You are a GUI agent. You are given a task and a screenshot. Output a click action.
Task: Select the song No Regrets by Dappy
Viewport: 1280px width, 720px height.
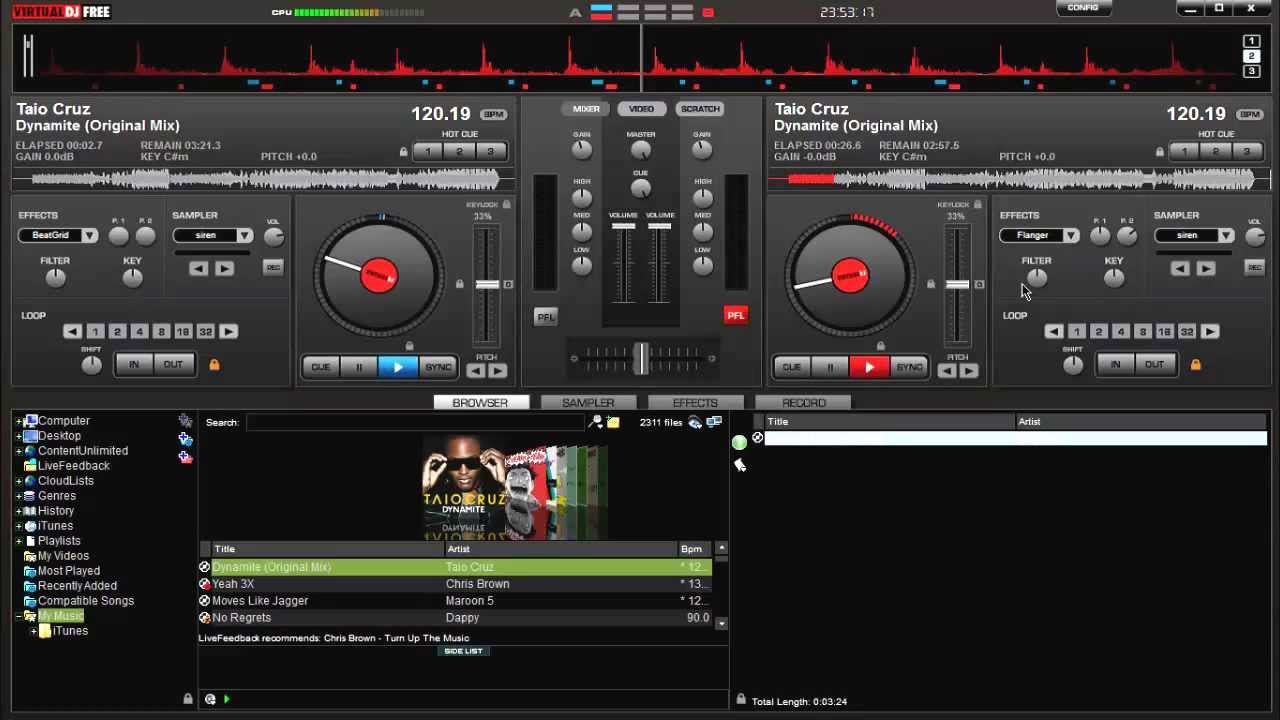[x=455, y=618]
